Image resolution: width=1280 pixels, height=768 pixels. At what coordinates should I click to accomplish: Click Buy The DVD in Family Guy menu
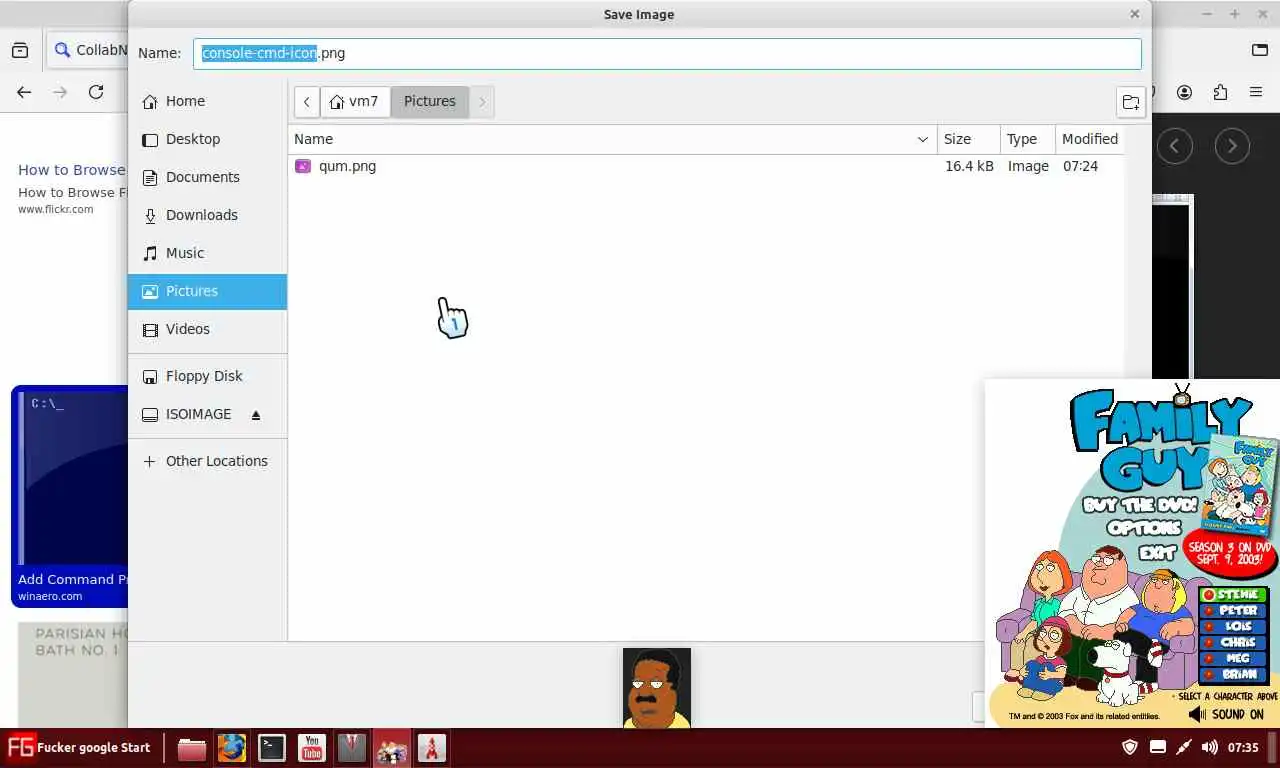pos(1140,505)
